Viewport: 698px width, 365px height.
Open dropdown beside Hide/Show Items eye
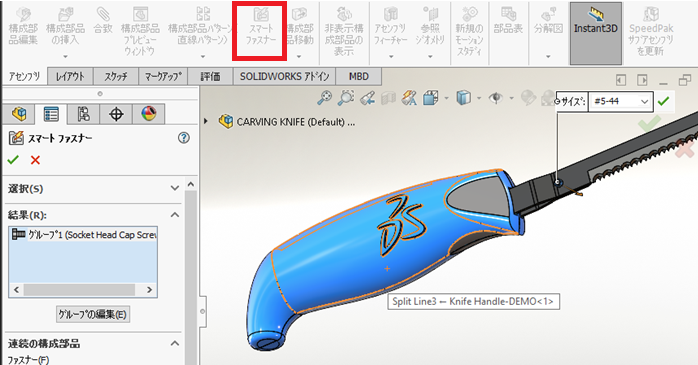point(511,98)
